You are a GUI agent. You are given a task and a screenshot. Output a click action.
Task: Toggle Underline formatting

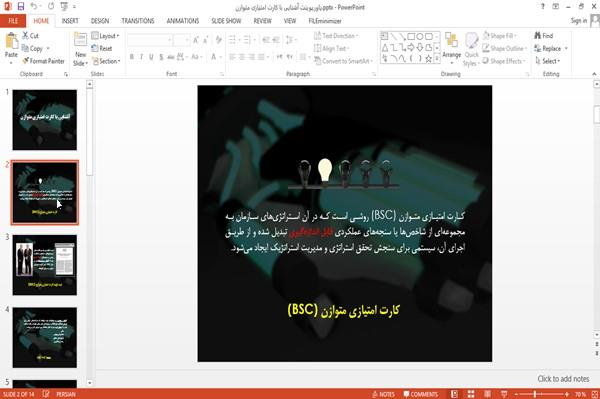point(152,57)
